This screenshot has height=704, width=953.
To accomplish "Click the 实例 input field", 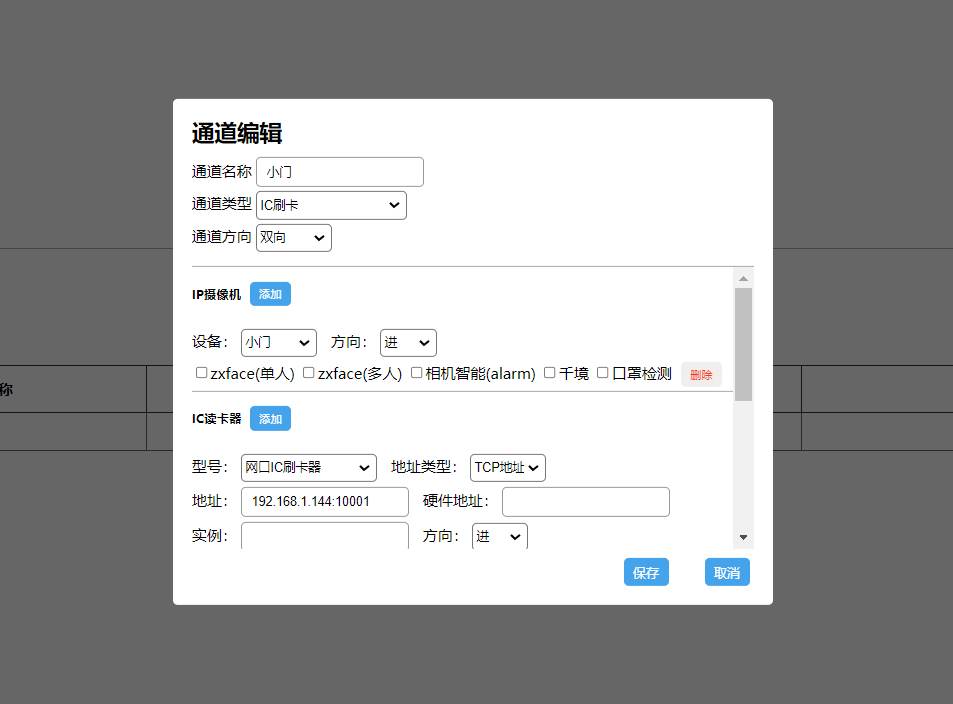I will [x=325, y=535].
